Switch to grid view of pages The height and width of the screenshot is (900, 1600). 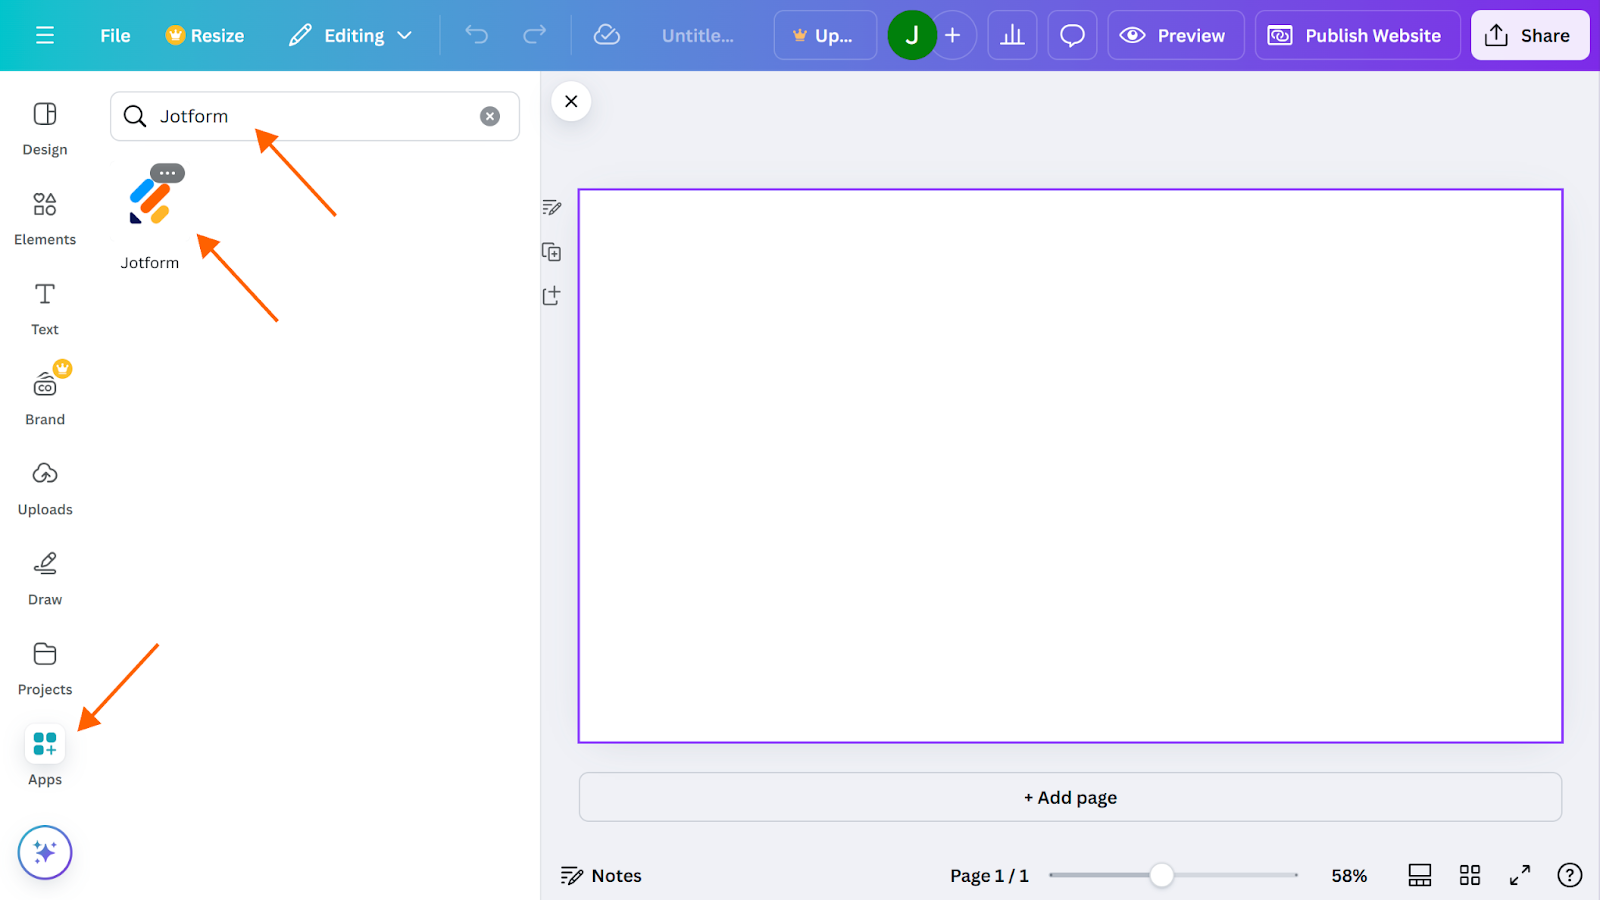coord(1469,875)
